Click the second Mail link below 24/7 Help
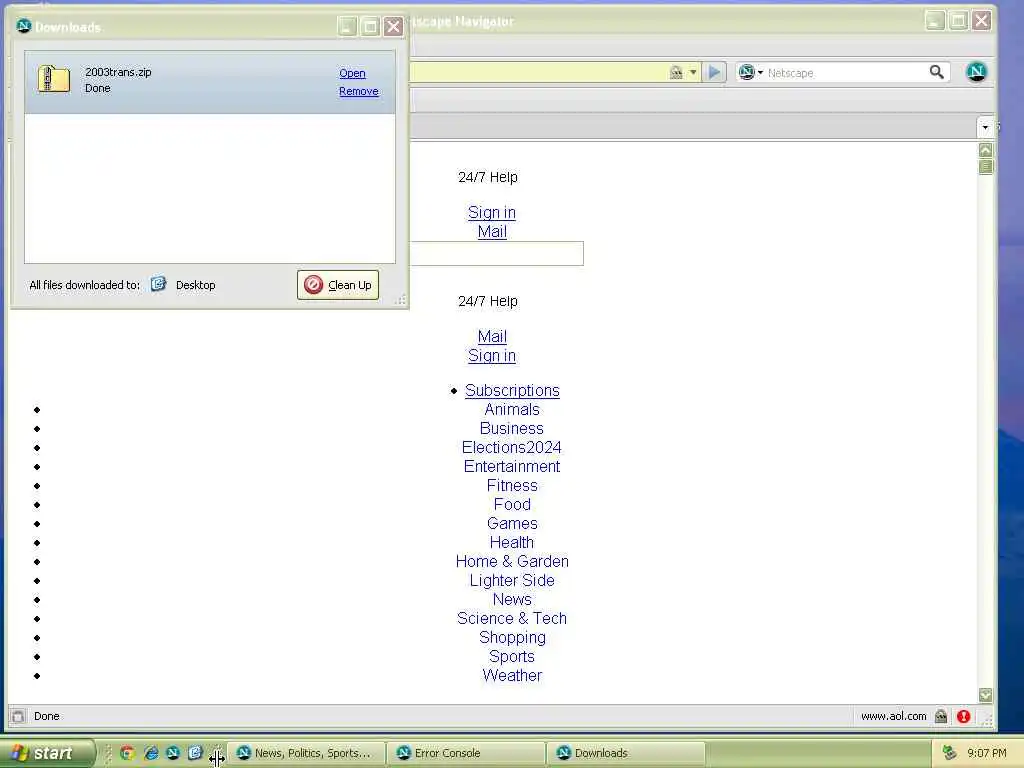Screen dimensions: 1024x768 (492, 336)
